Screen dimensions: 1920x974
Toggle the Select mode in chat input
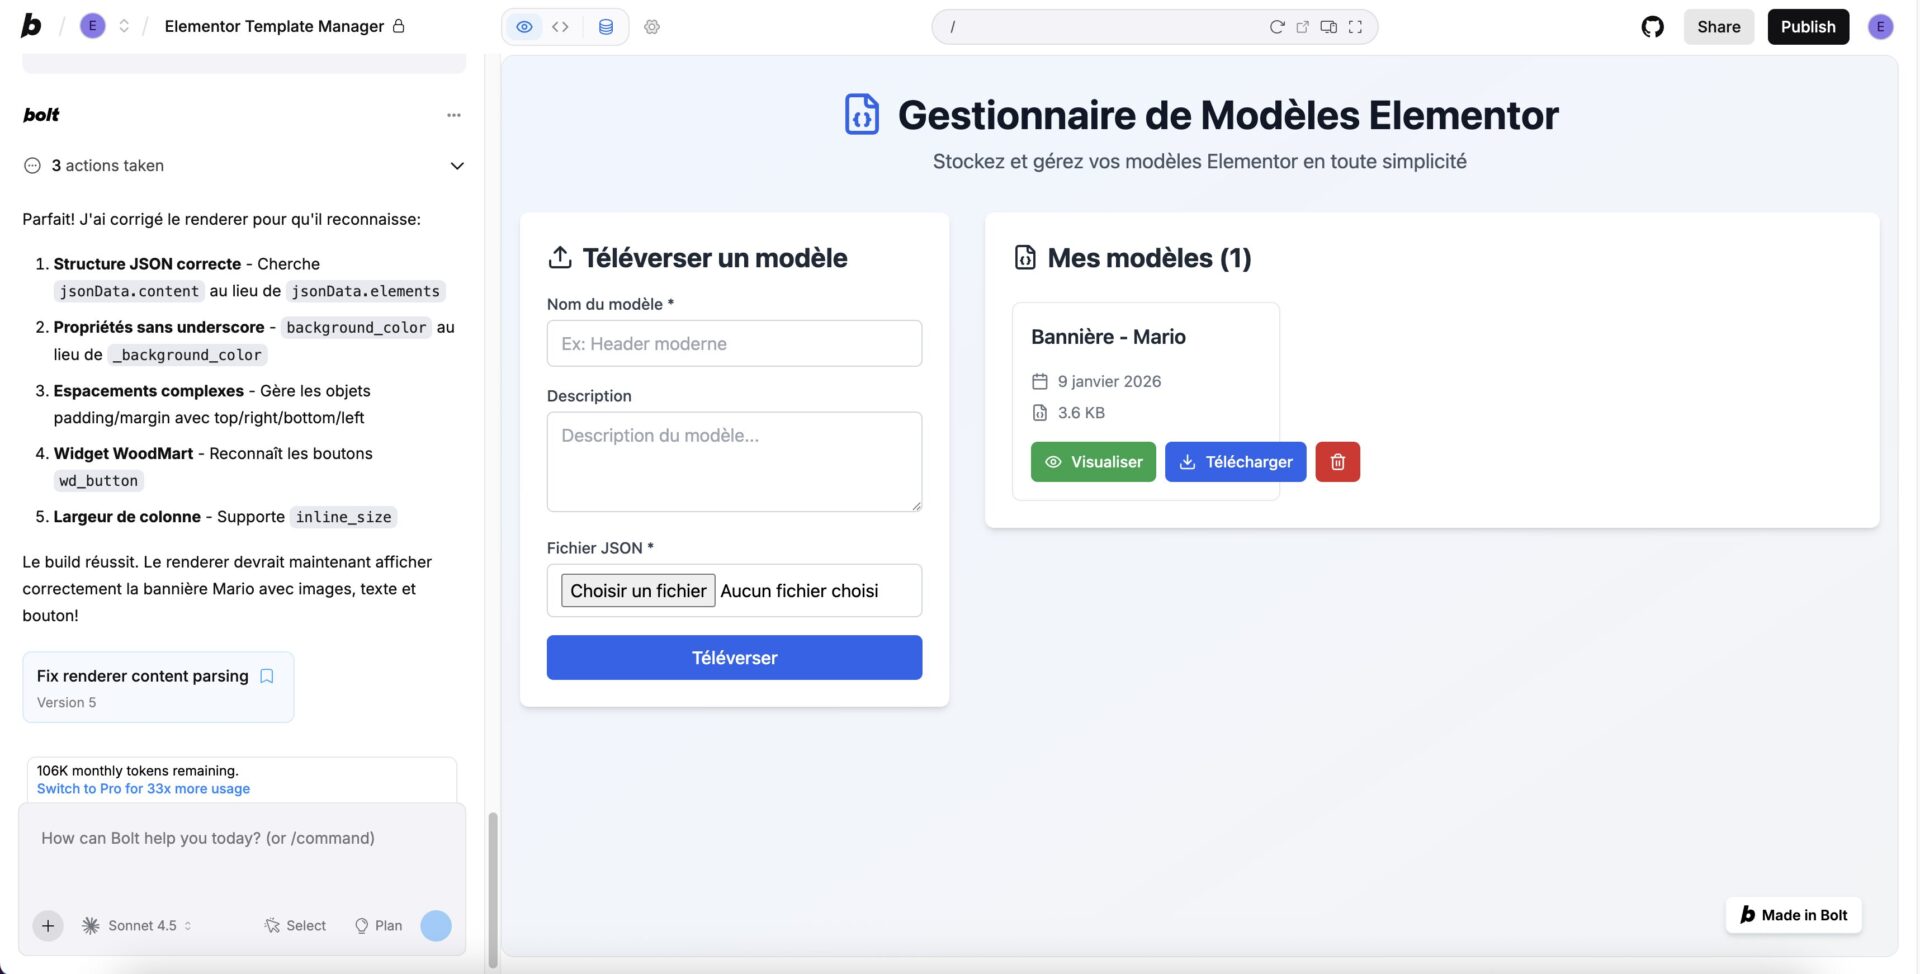point(294,925)
